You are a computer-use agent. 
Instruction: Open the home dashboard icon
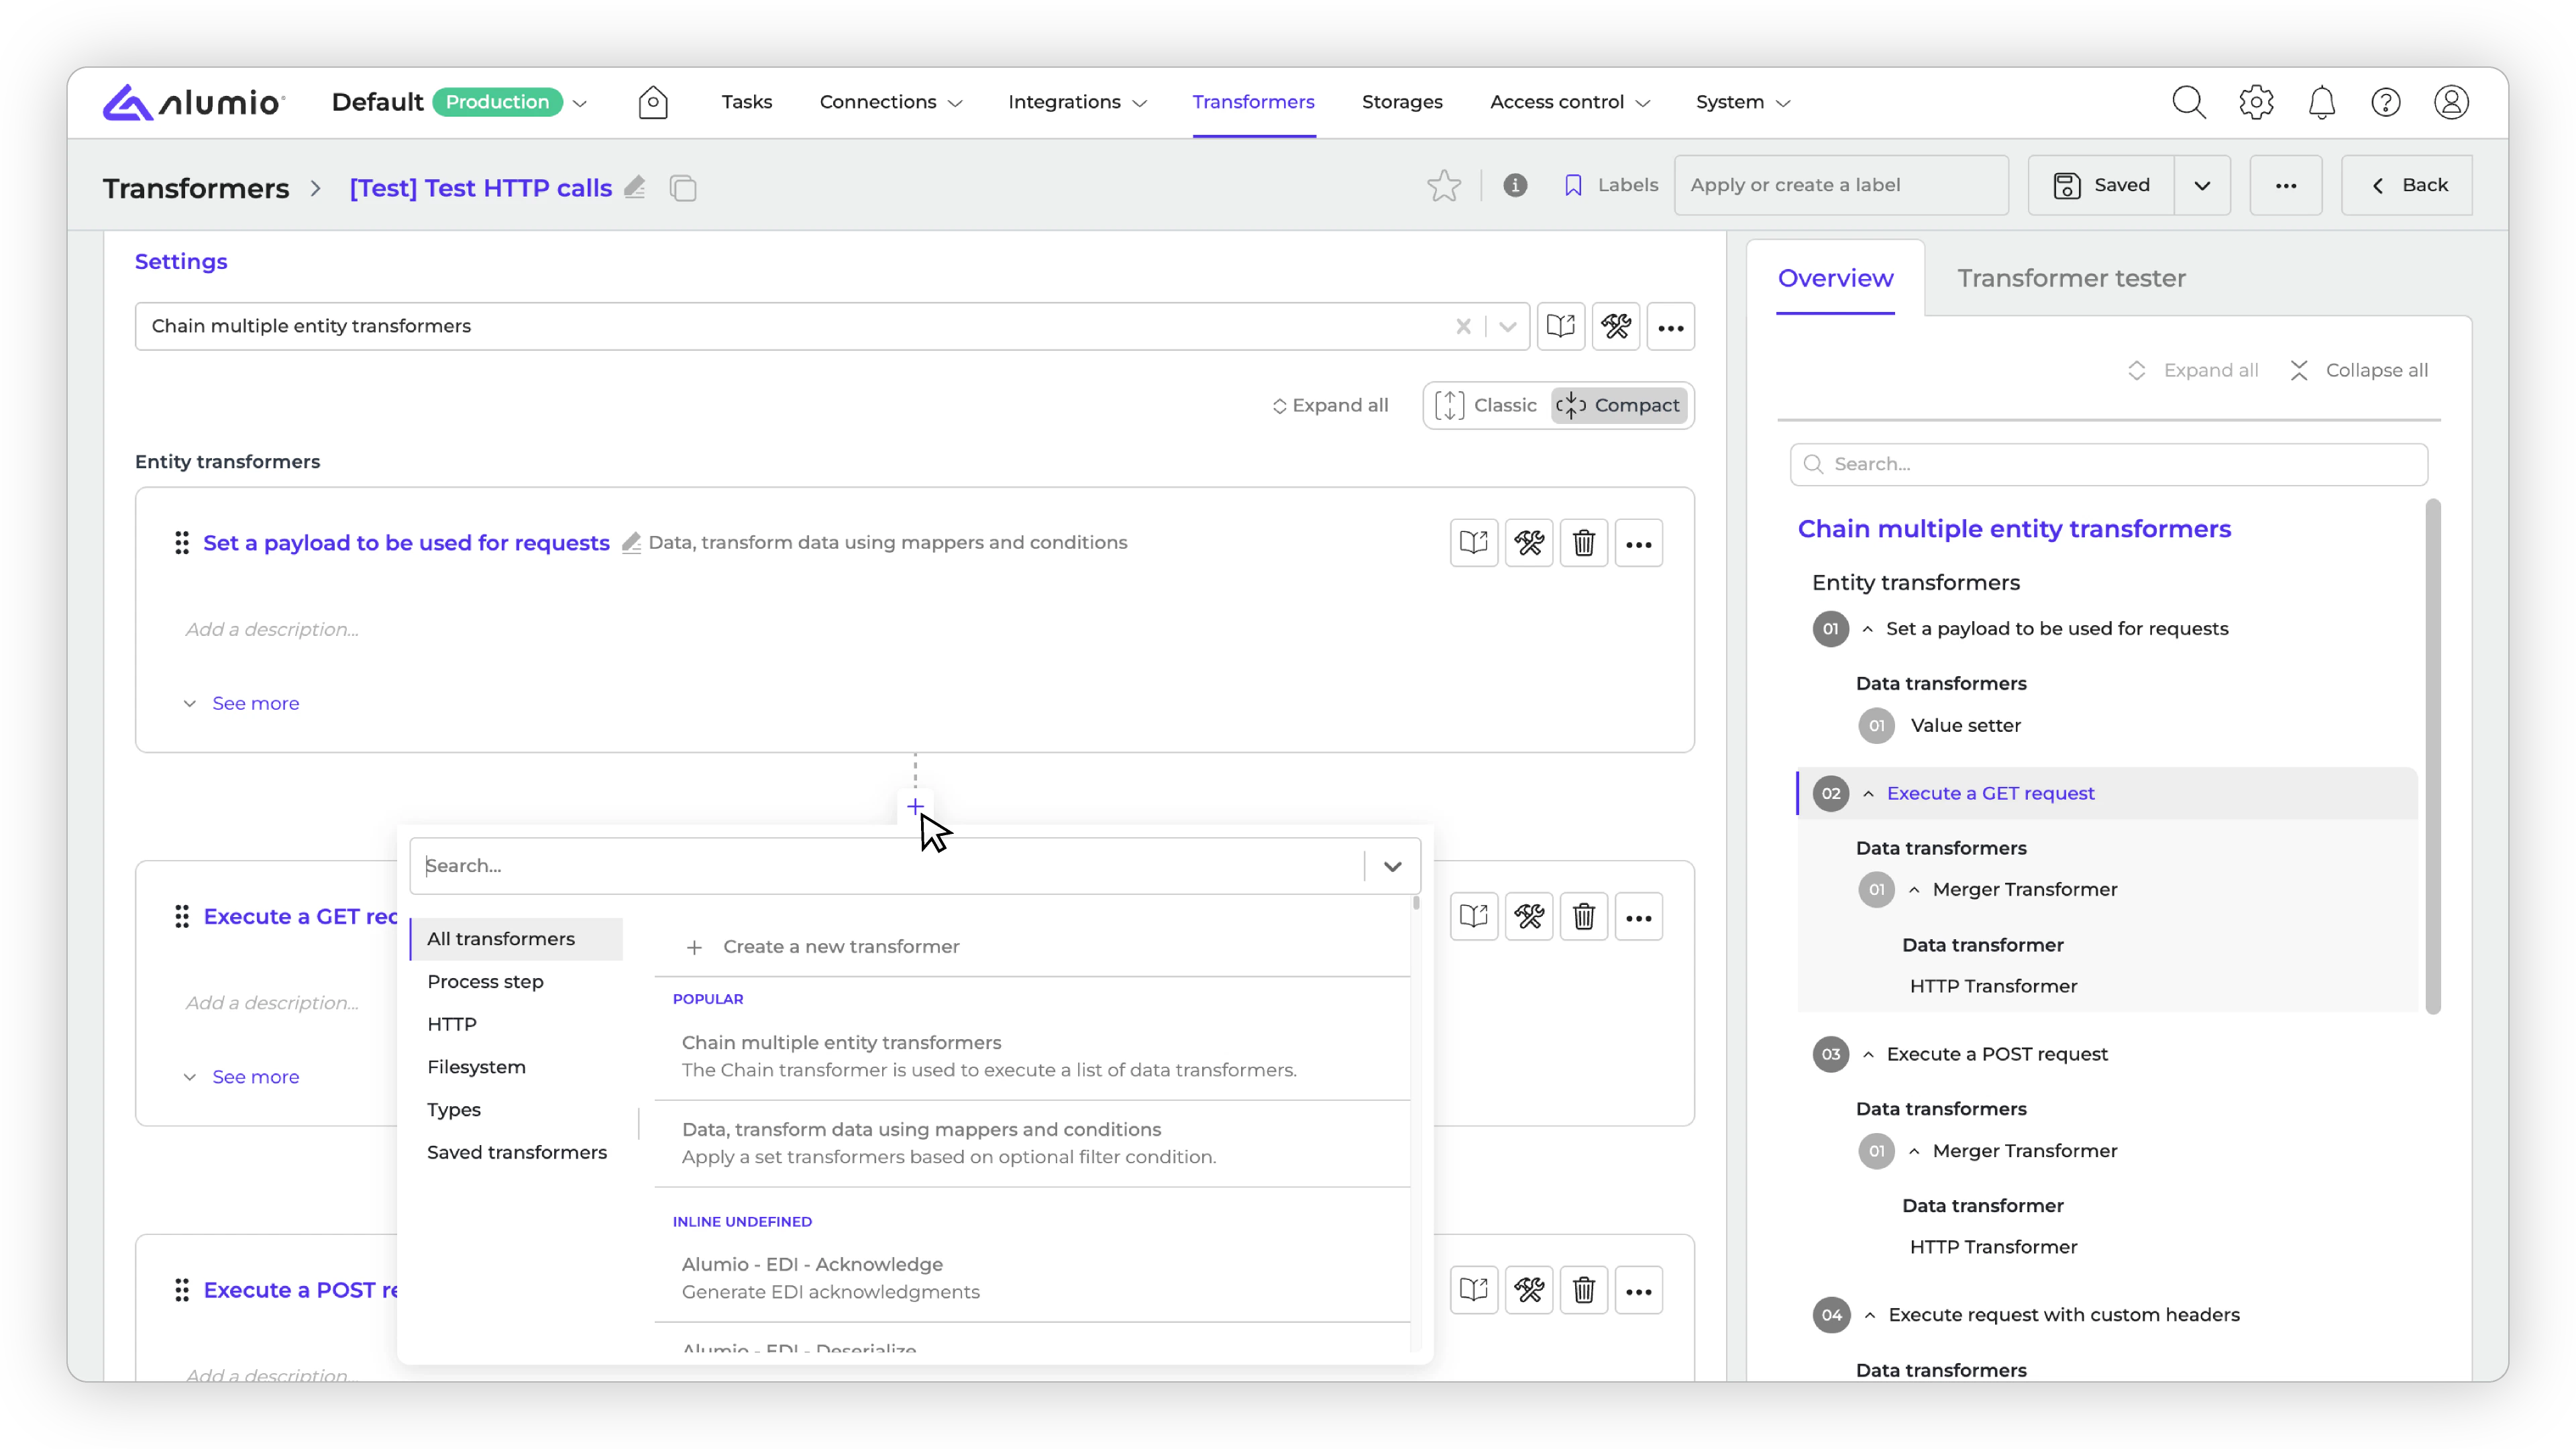[652, 102]
